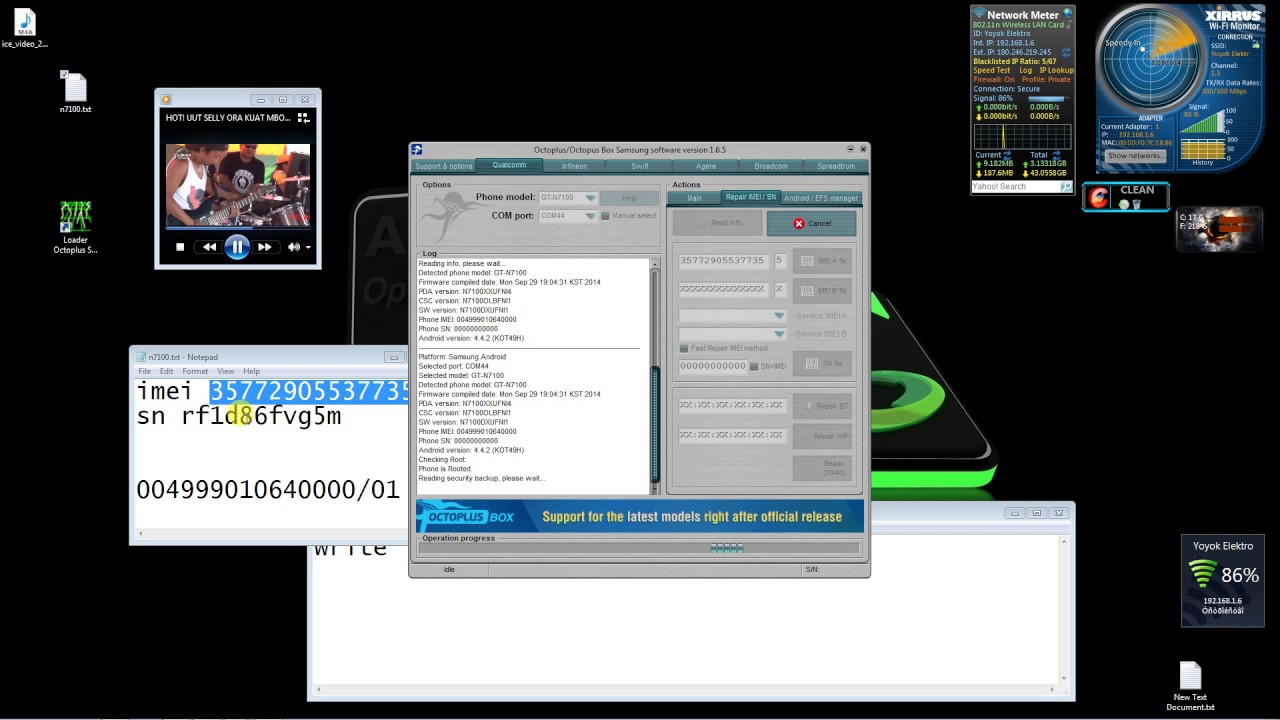The width and height of the screenshot is (1280, 720).
Task: Click the IMEI A input field
Action: (x=724, y=261)
